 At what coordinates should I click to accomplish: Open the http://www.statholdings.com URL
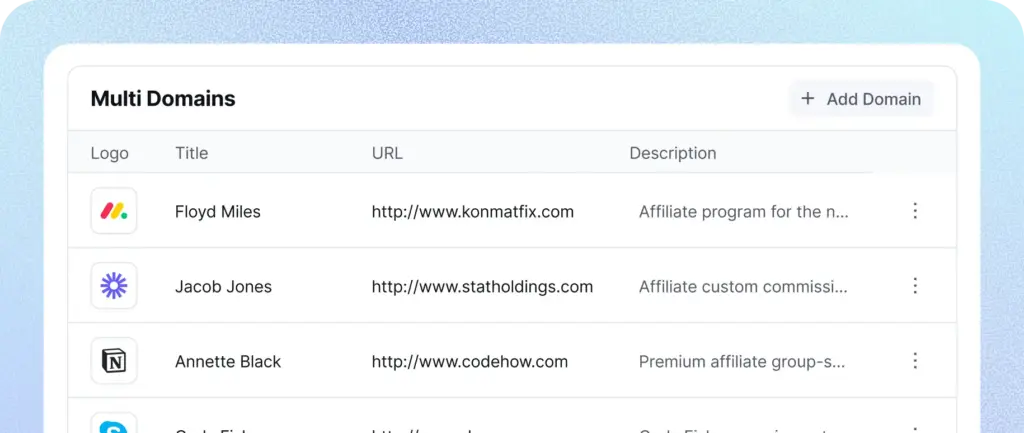point(482,287)
